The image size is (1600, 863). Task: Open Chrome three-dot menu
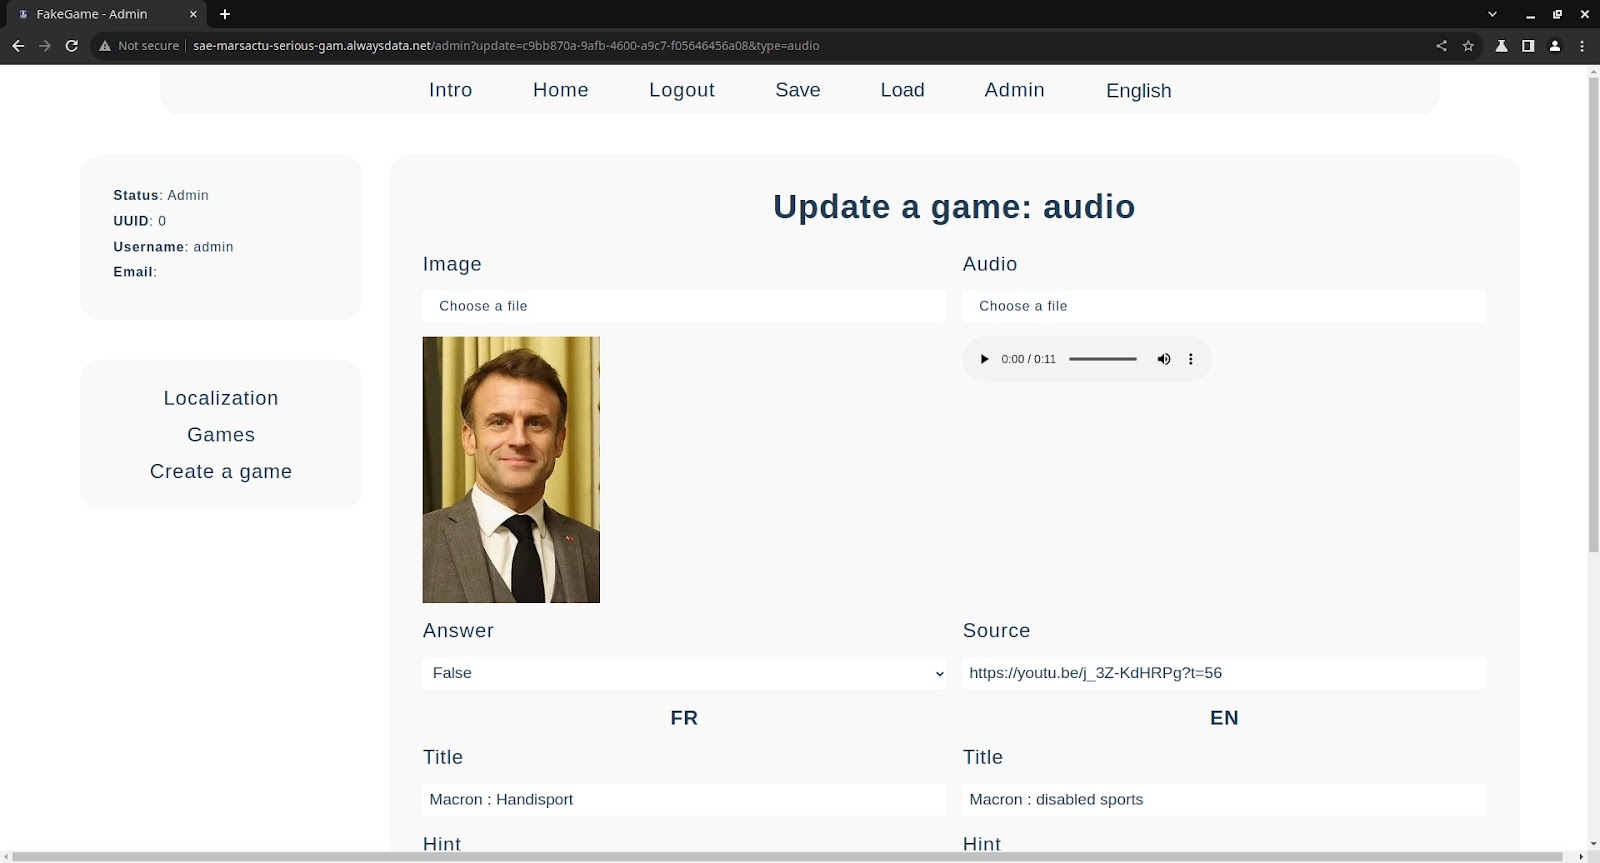[1582, 46]
